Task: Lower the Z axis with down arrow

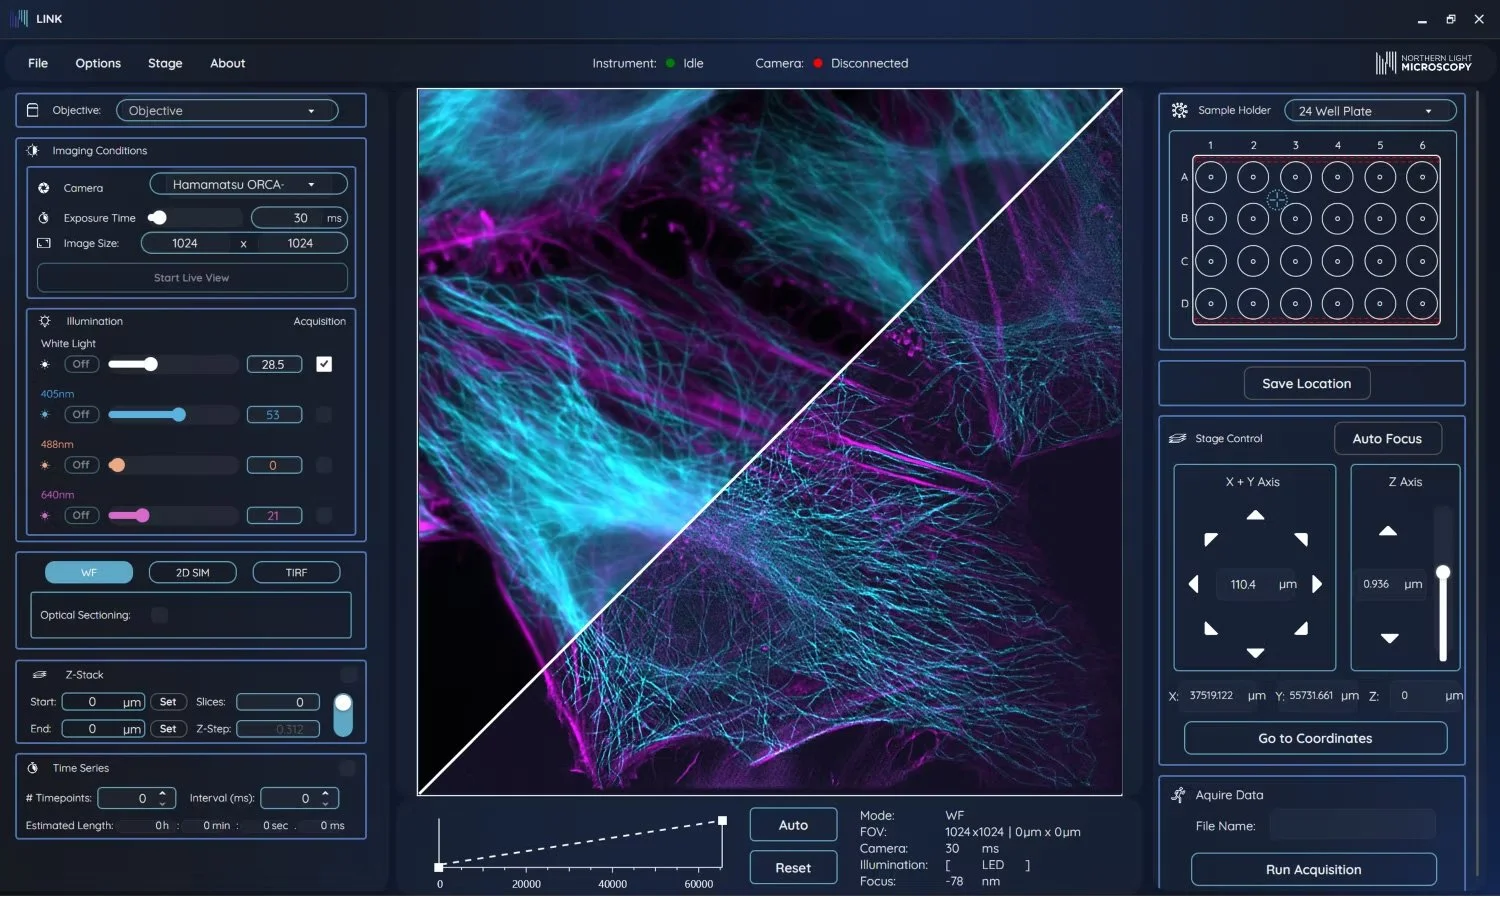Action: (x=1389, y=638)
